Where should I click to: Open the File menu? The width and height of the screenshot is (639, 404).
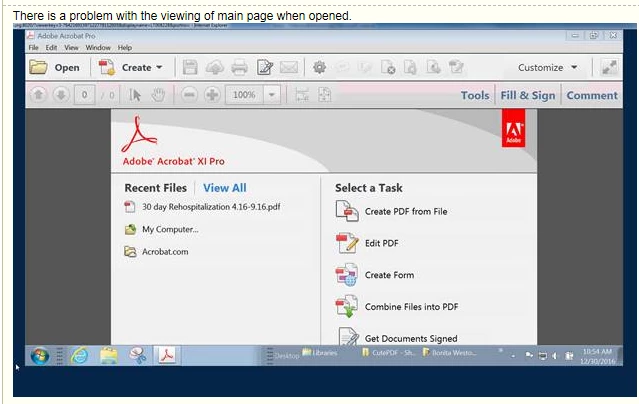[33, 48]
